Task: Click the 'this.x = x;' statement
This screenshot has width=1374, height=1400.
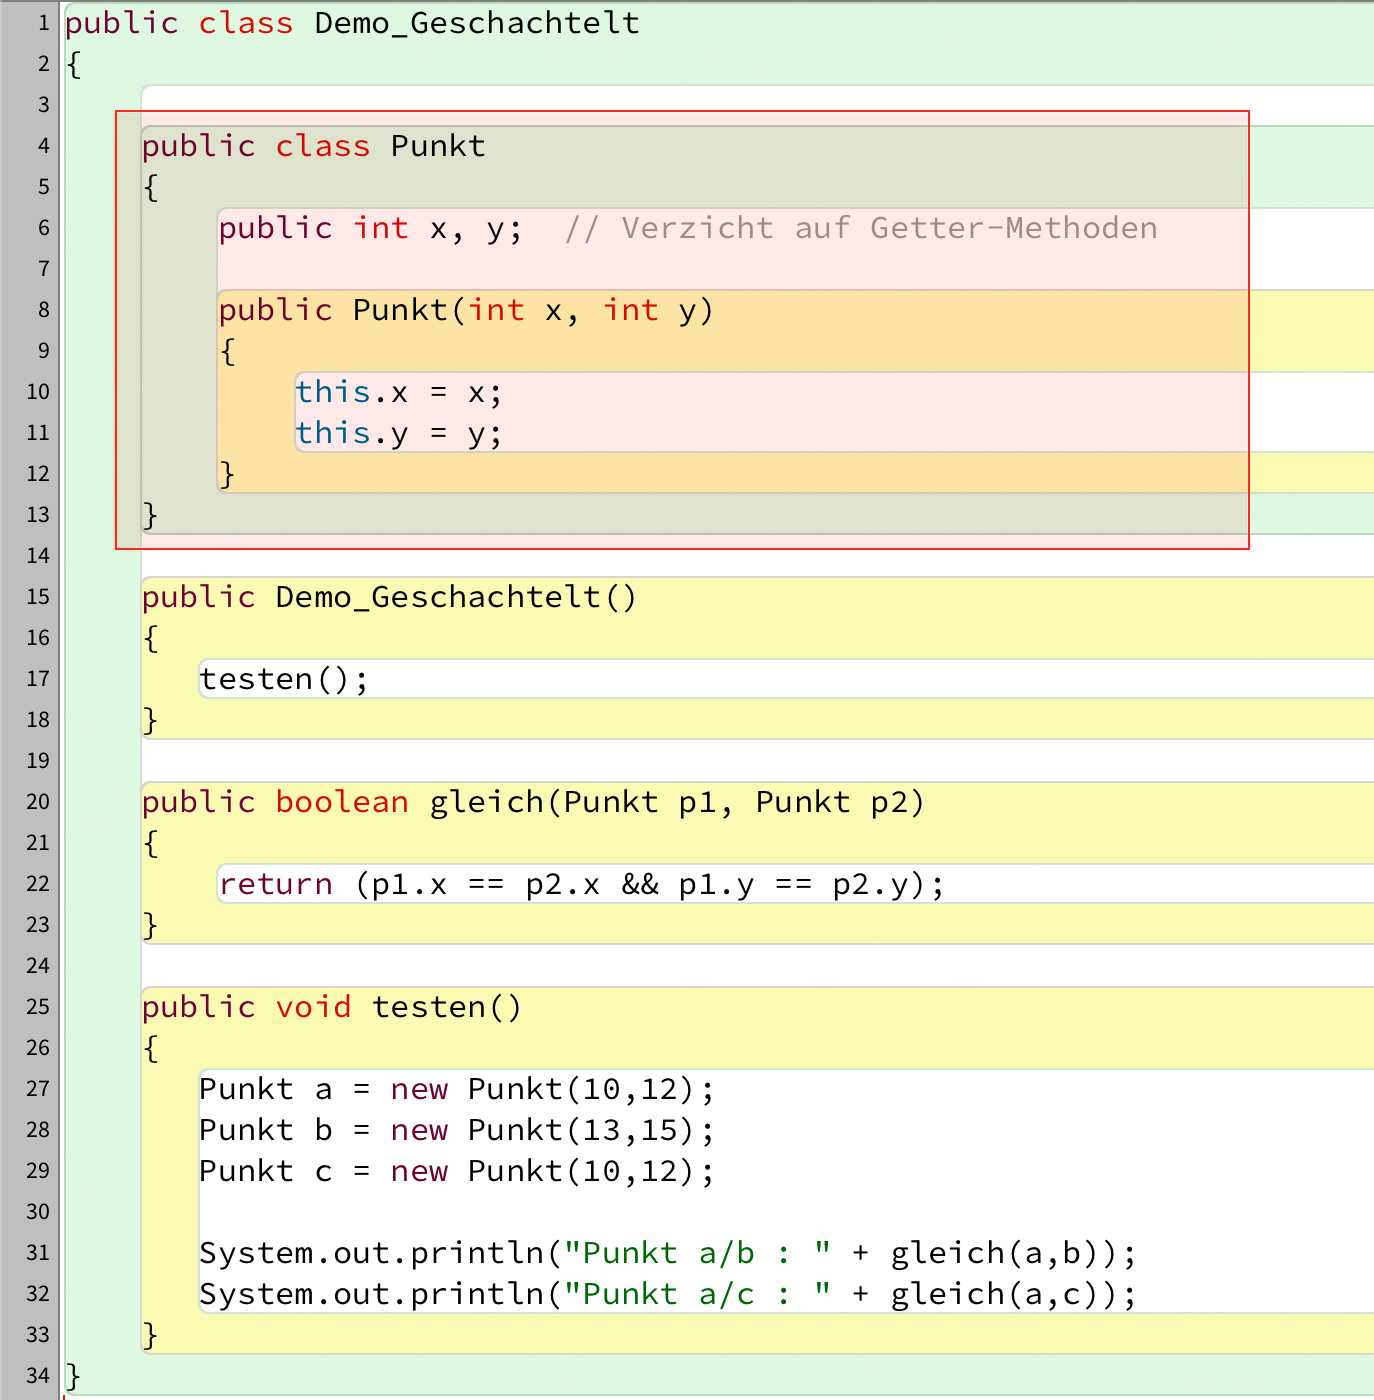Action: pos(398,393)
